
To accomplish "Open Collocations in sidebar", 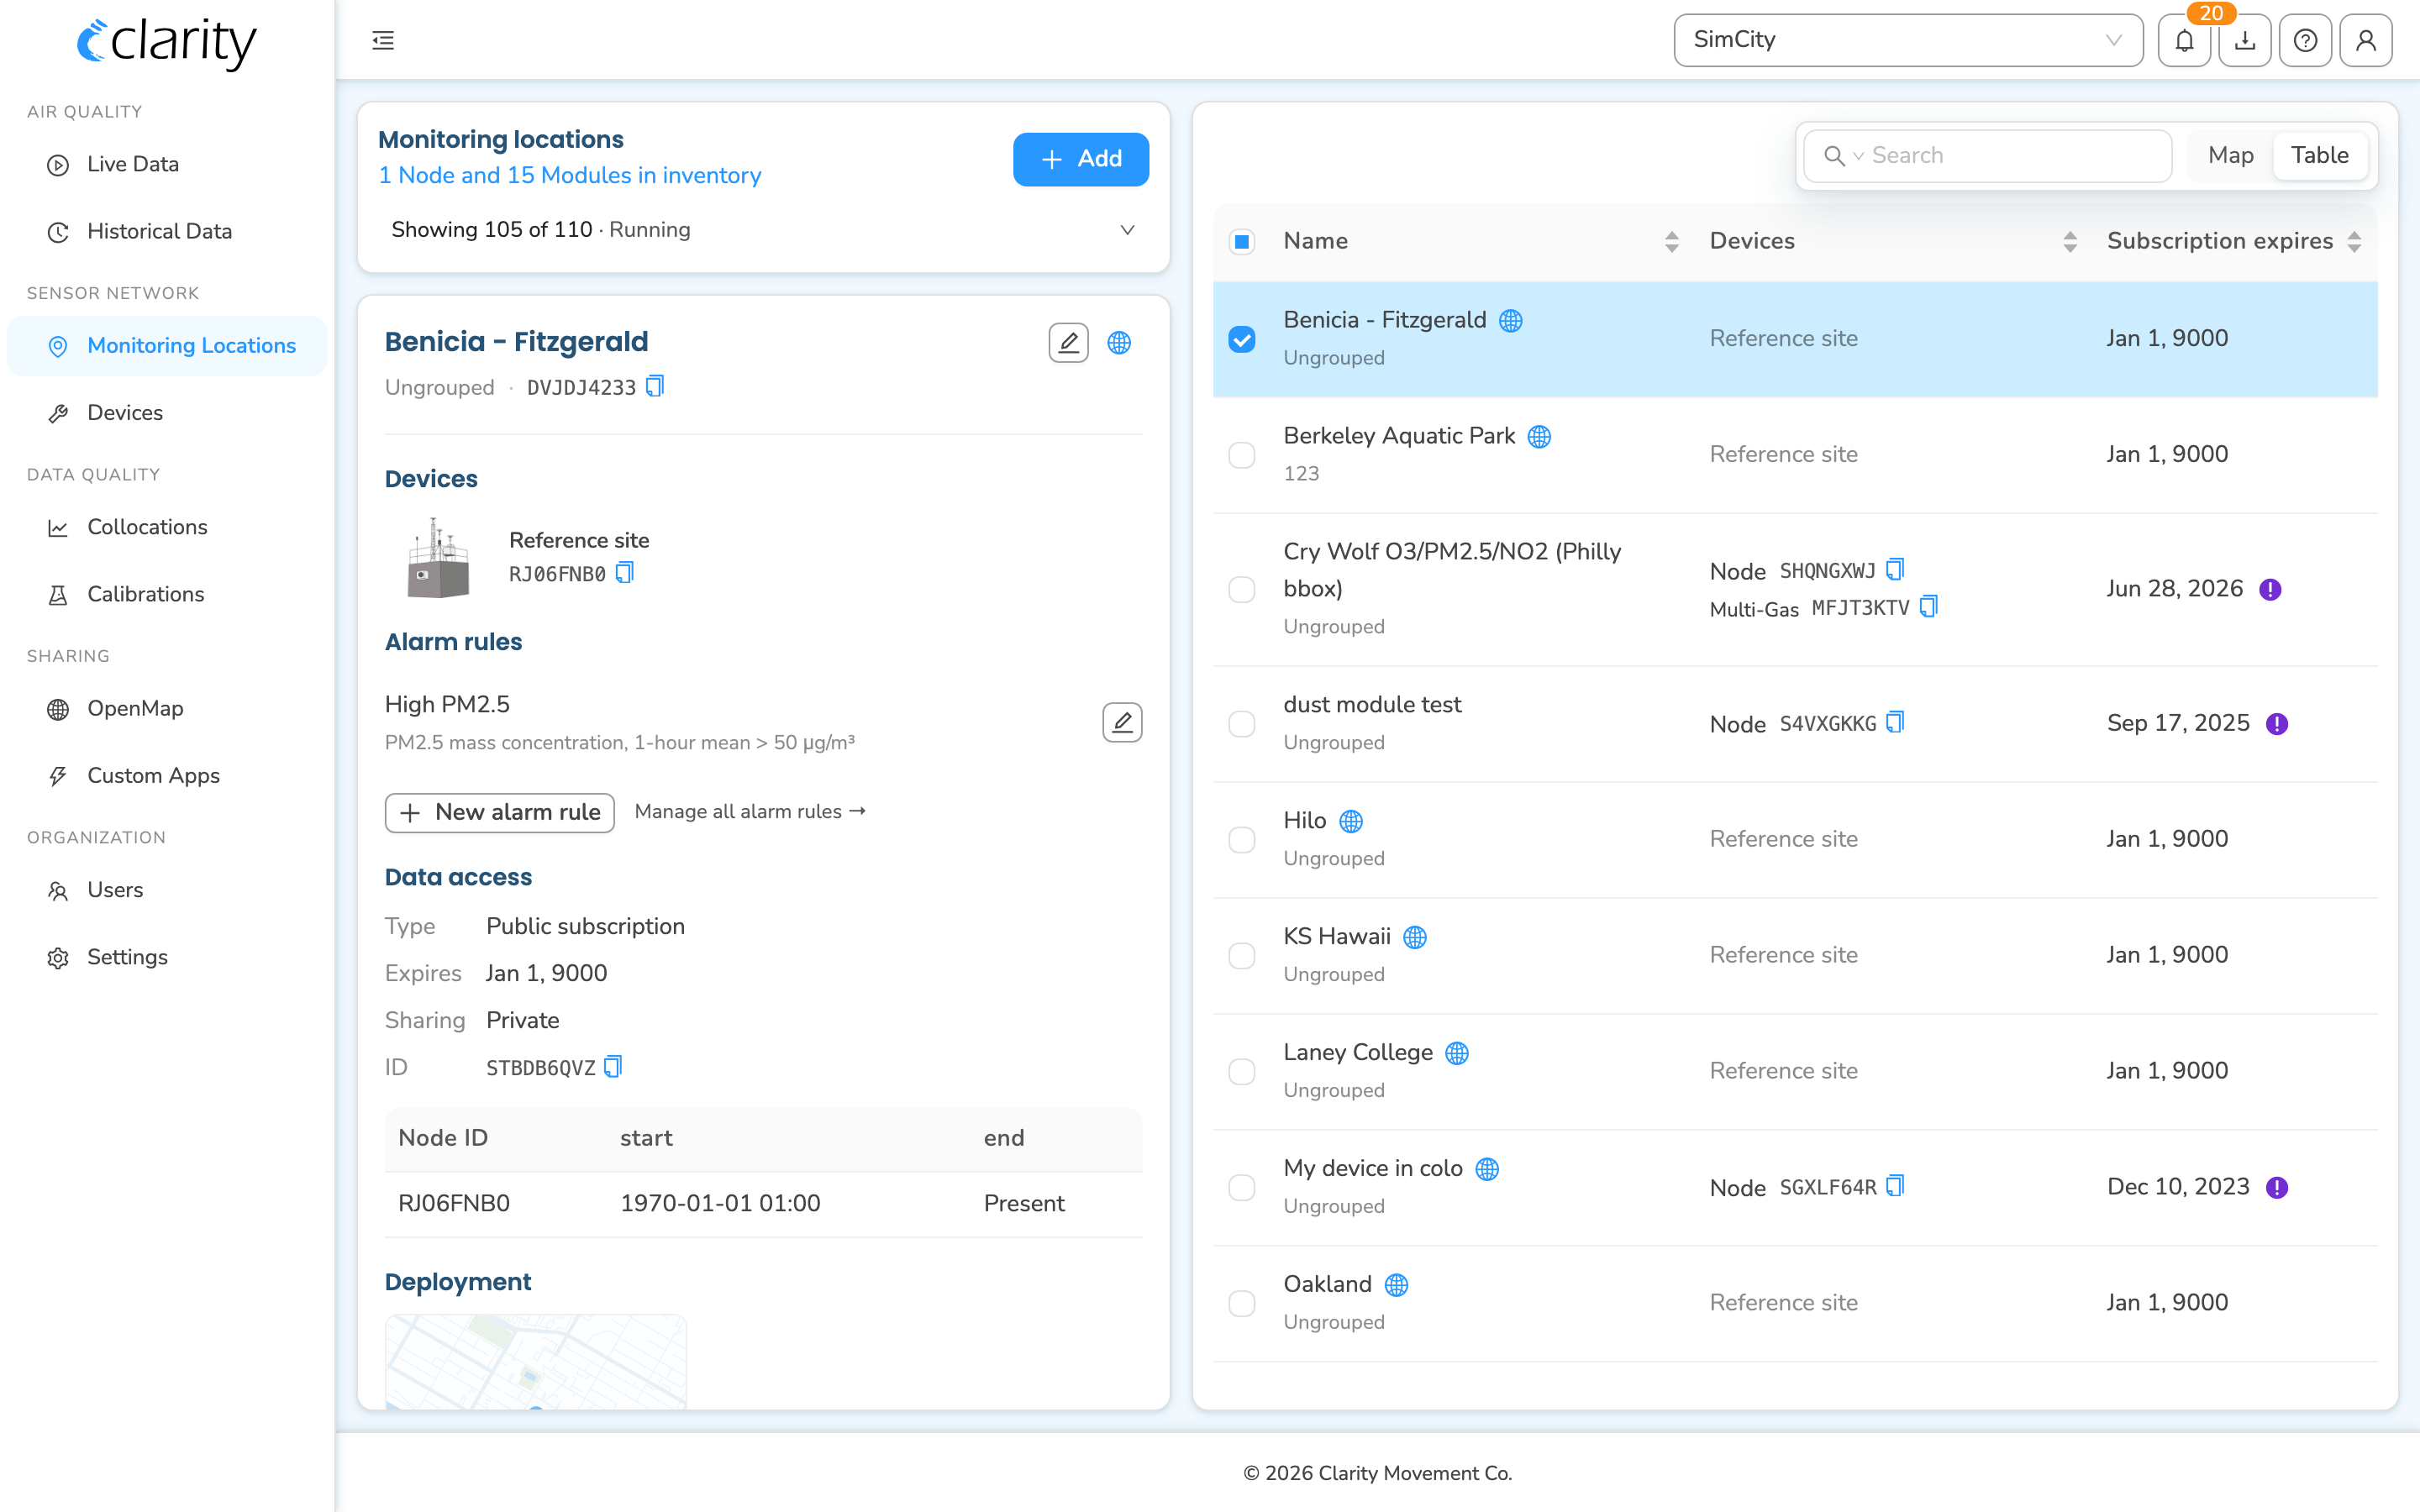I will tap(167, 527).
